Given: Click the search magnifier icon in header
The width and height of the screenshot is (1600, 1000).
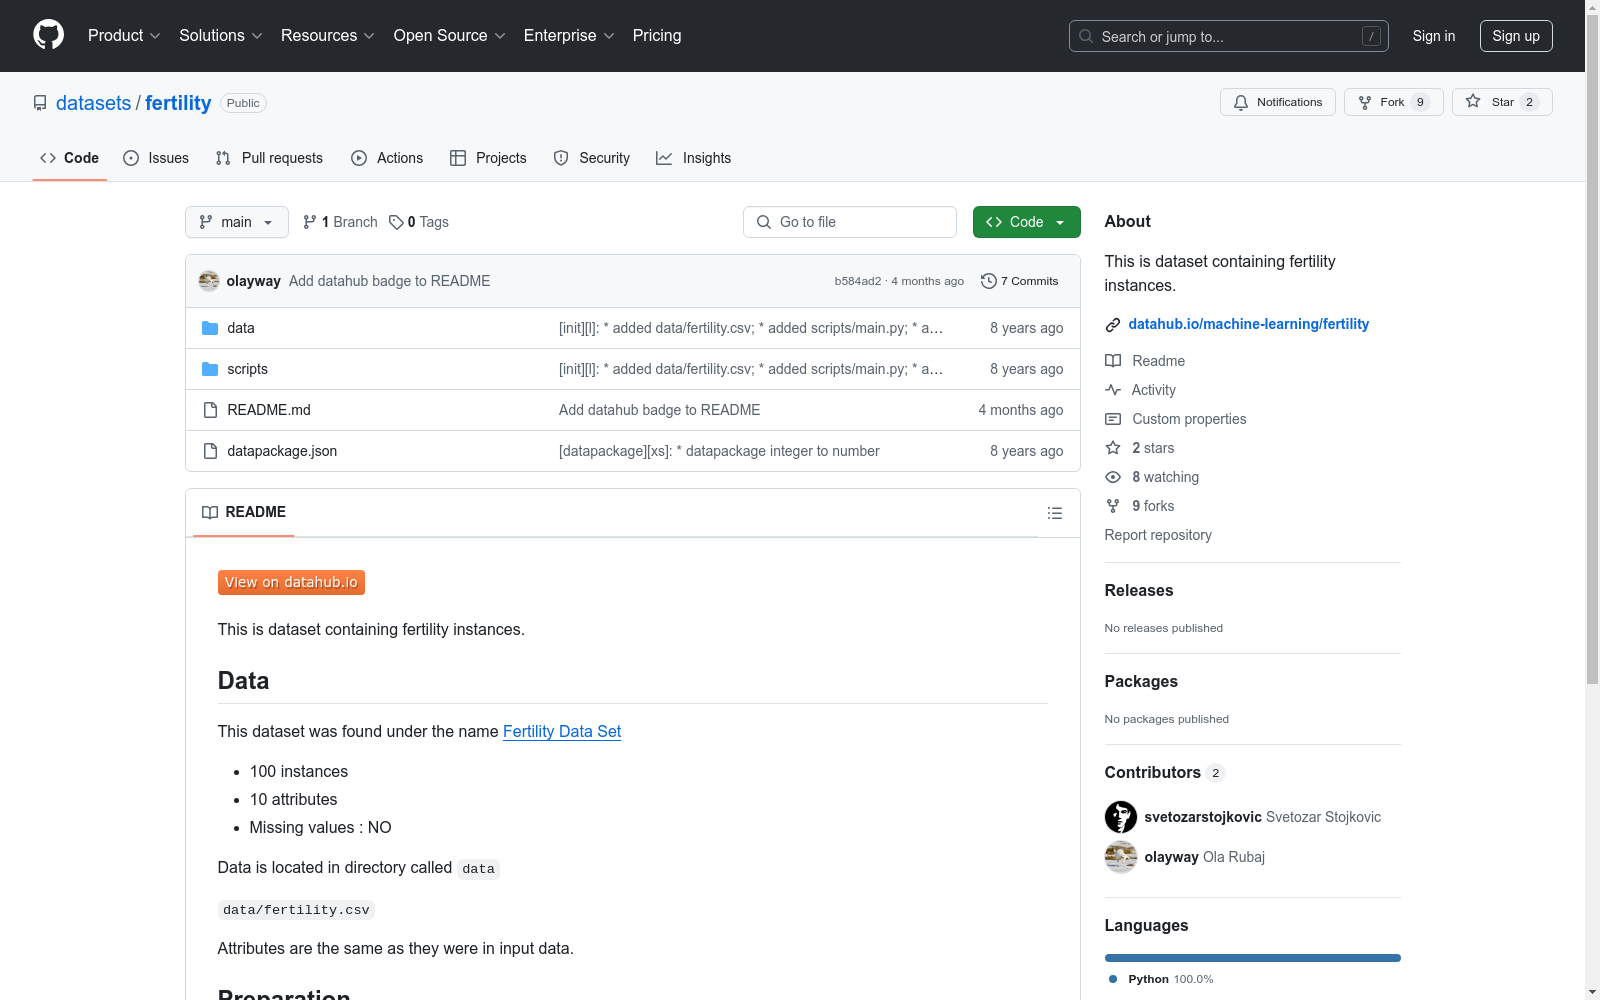Looking at the screenshot, I should (x=1086, y=36).
